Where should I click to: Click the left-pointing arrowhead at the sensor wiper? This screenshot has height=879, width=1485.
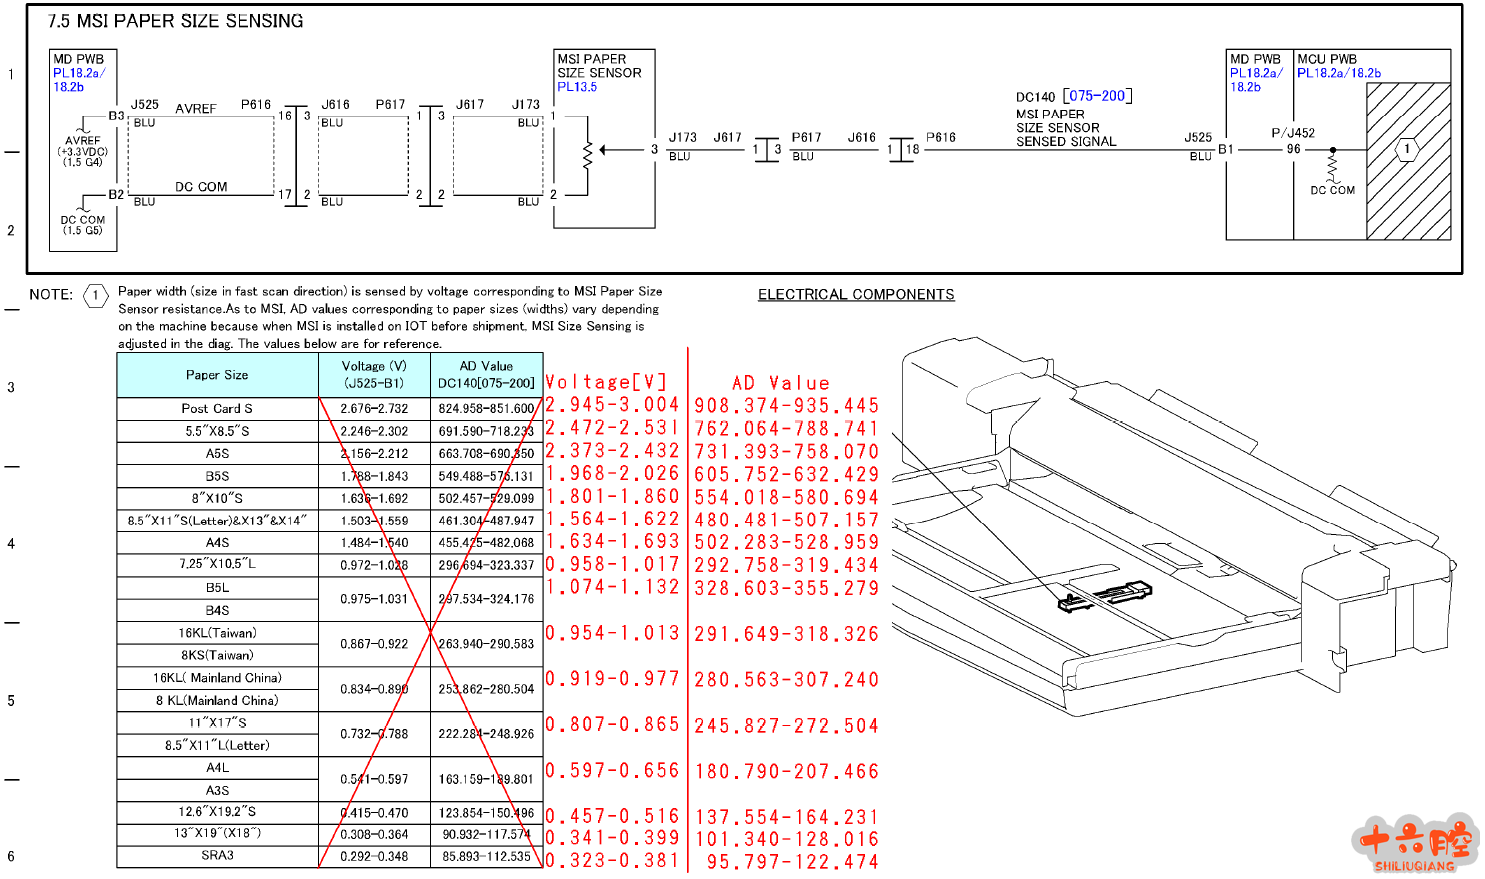tap(606, 151)
